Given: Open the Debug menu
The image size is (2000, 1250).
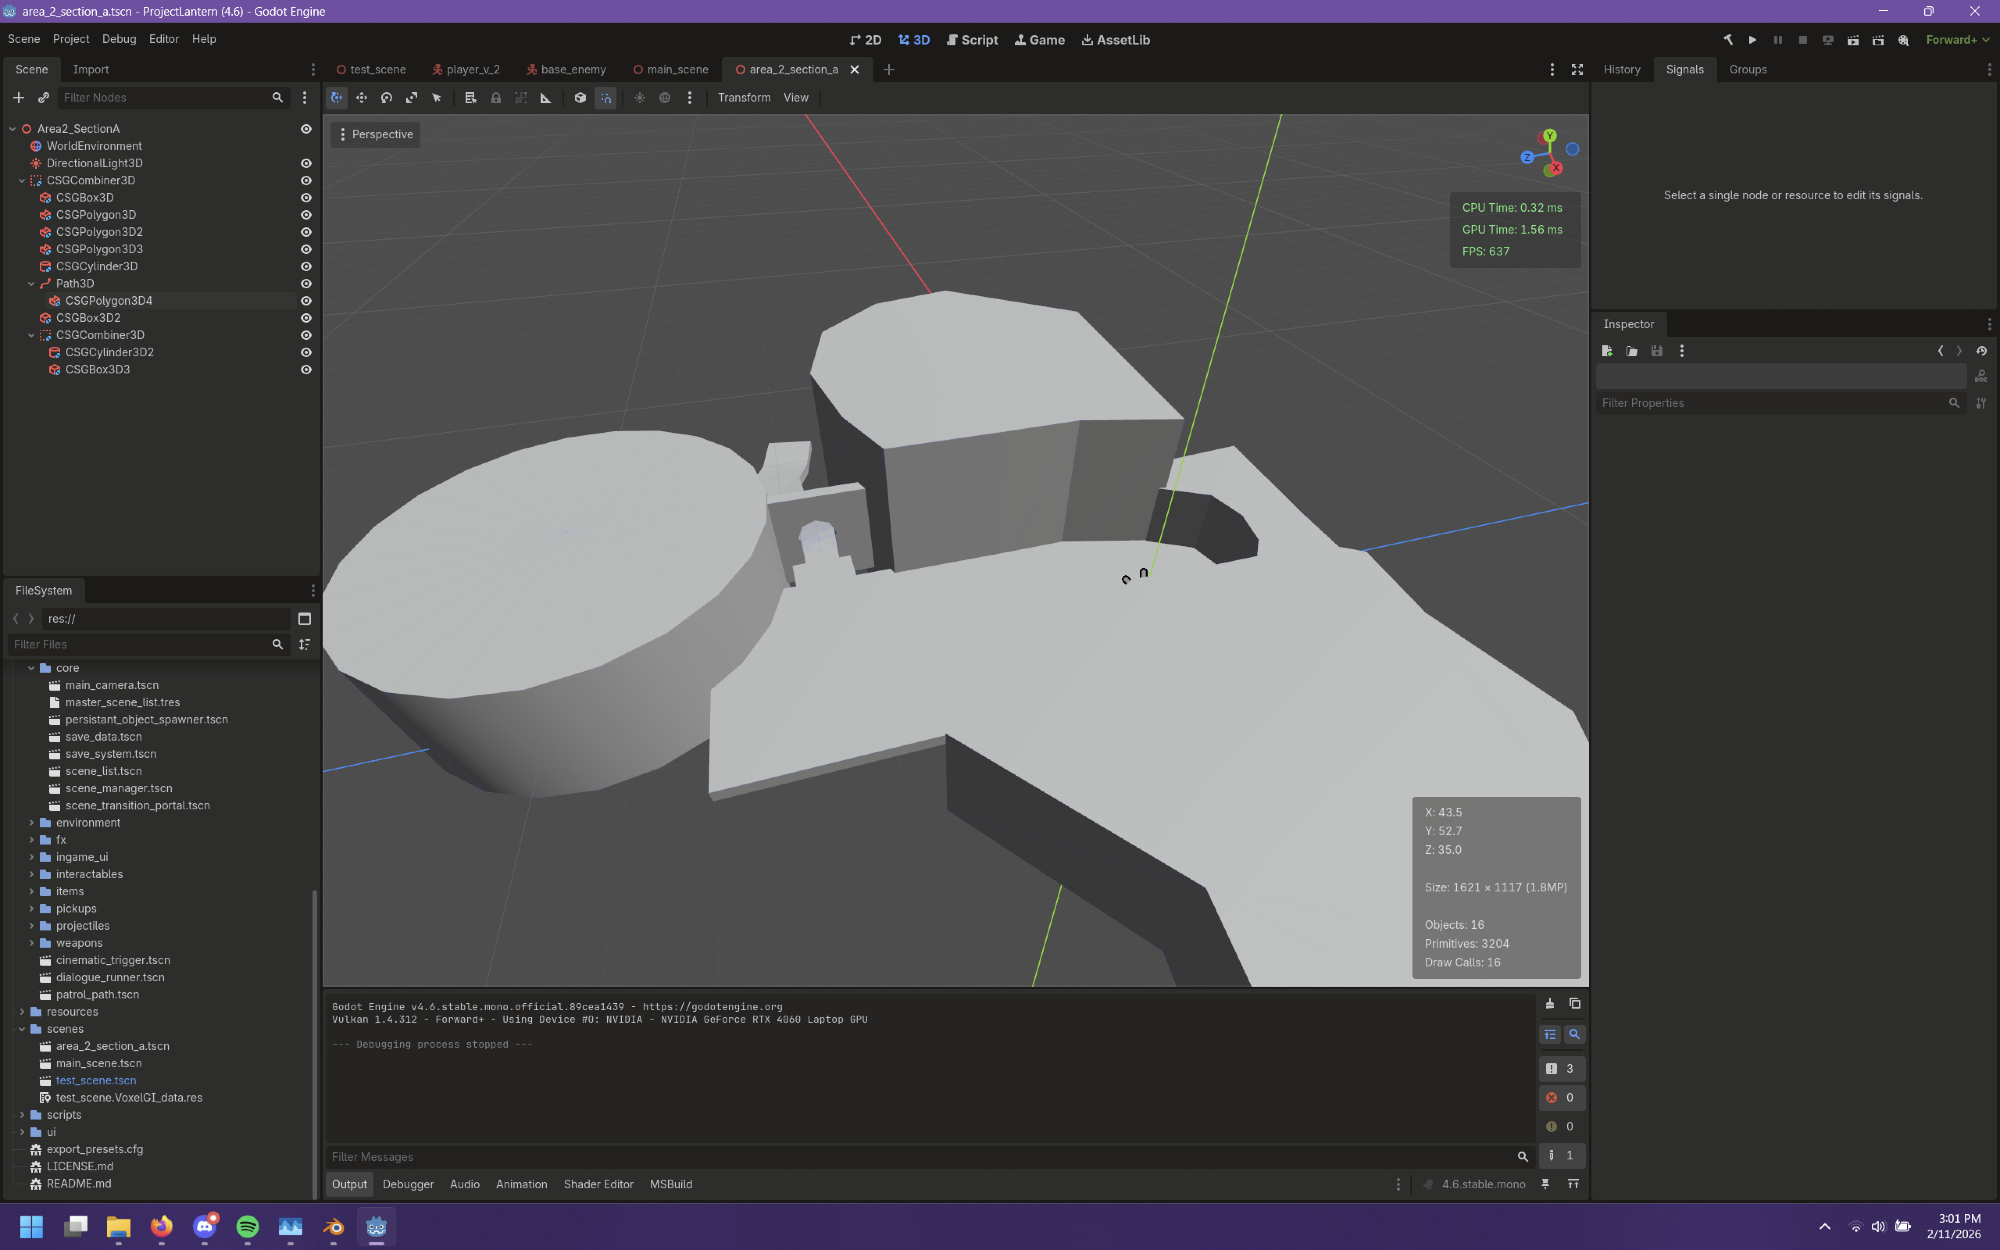Looking at the screenshot, I should (x=118, y=39).
